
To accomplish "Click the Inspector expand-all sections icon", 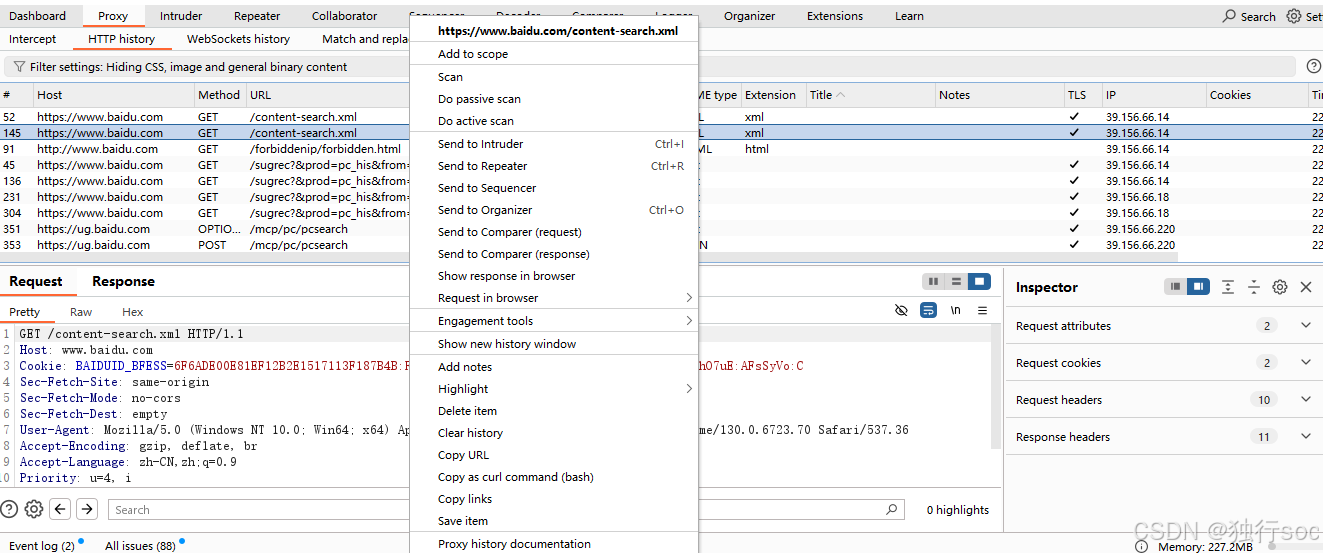I will point(1228,287).
